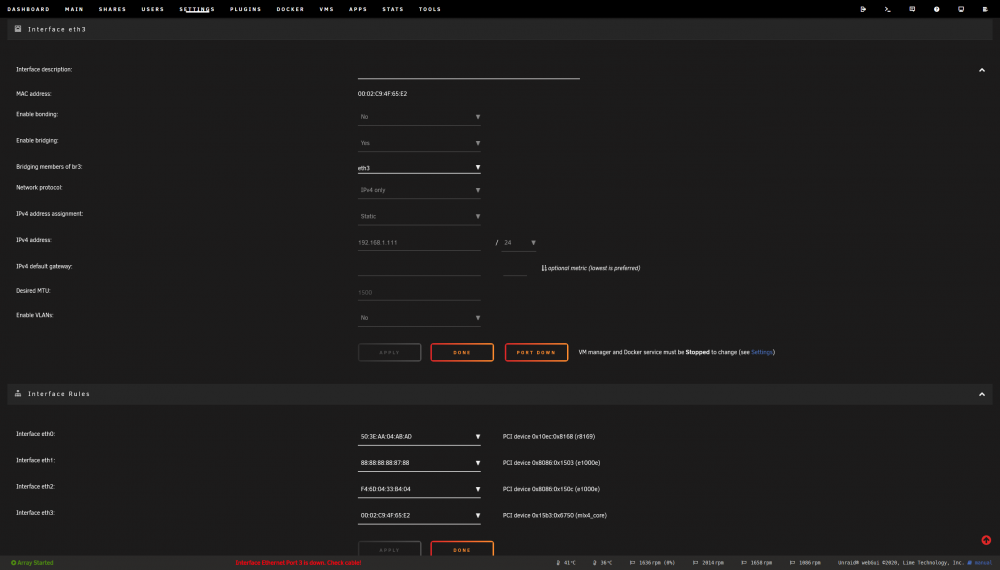Open the Interface eth0 MAC dropdown
This screenshot has height=570, width=1000.
pos(419,437)
